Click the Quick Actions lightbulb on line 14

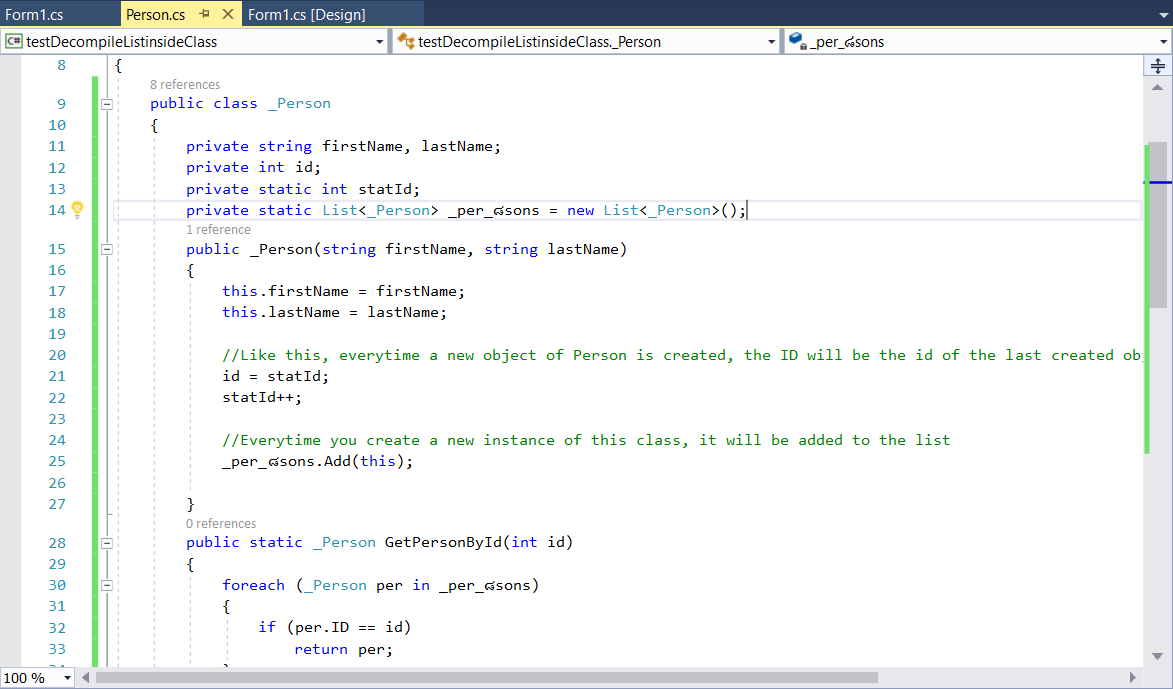coord(78,210)
